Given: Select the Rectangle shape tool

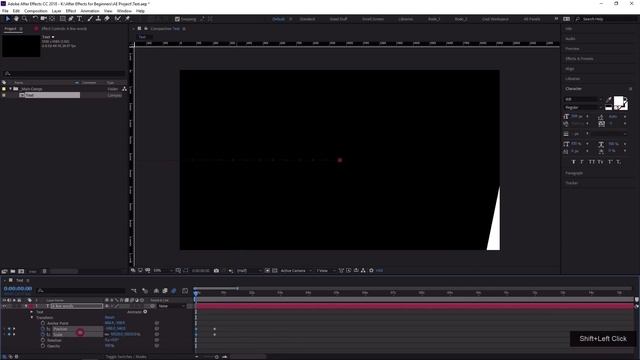Looking at the screenshot, I should pyautogui.click(x=62, y=19).
